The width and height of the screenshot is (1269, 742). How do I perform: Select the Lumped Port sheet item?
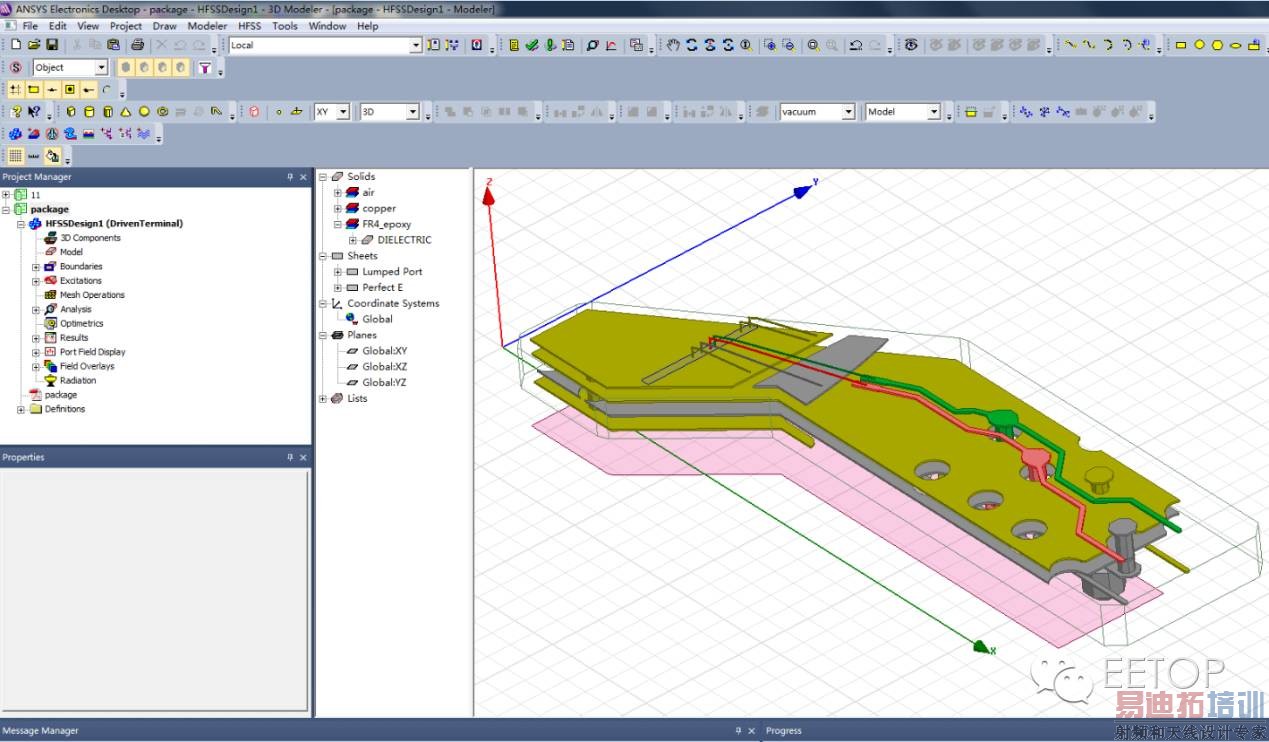[392, 272]
